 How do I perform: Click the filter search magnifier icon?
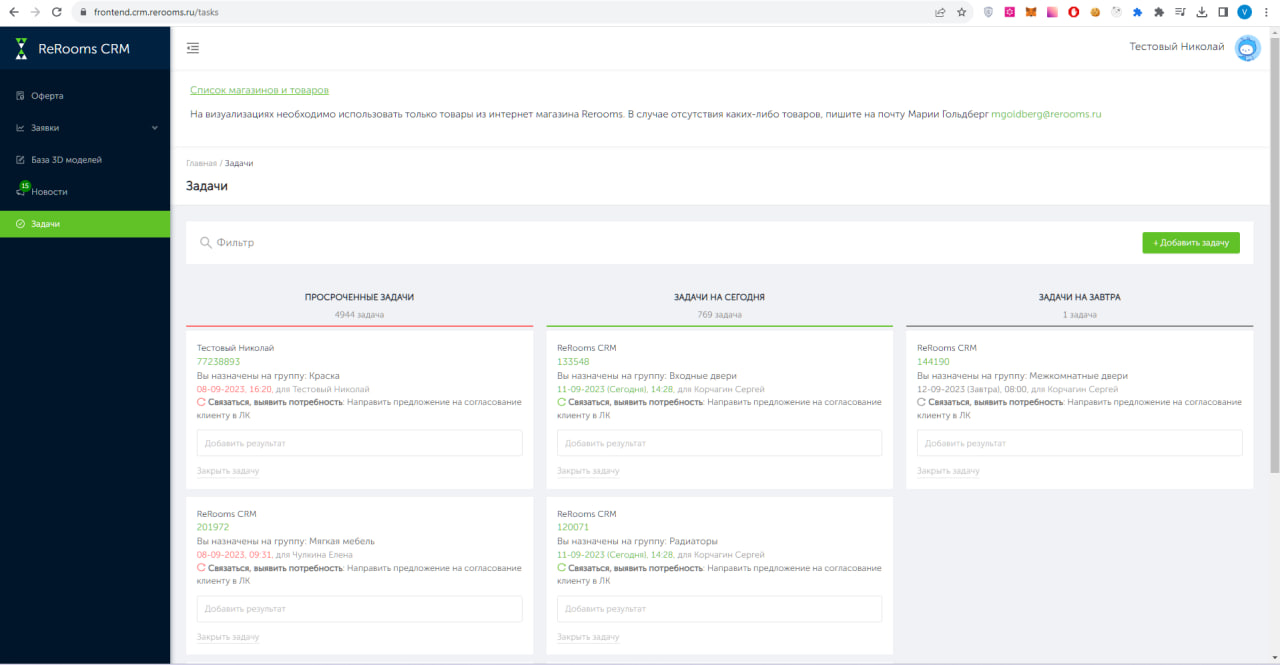(206, 242)
